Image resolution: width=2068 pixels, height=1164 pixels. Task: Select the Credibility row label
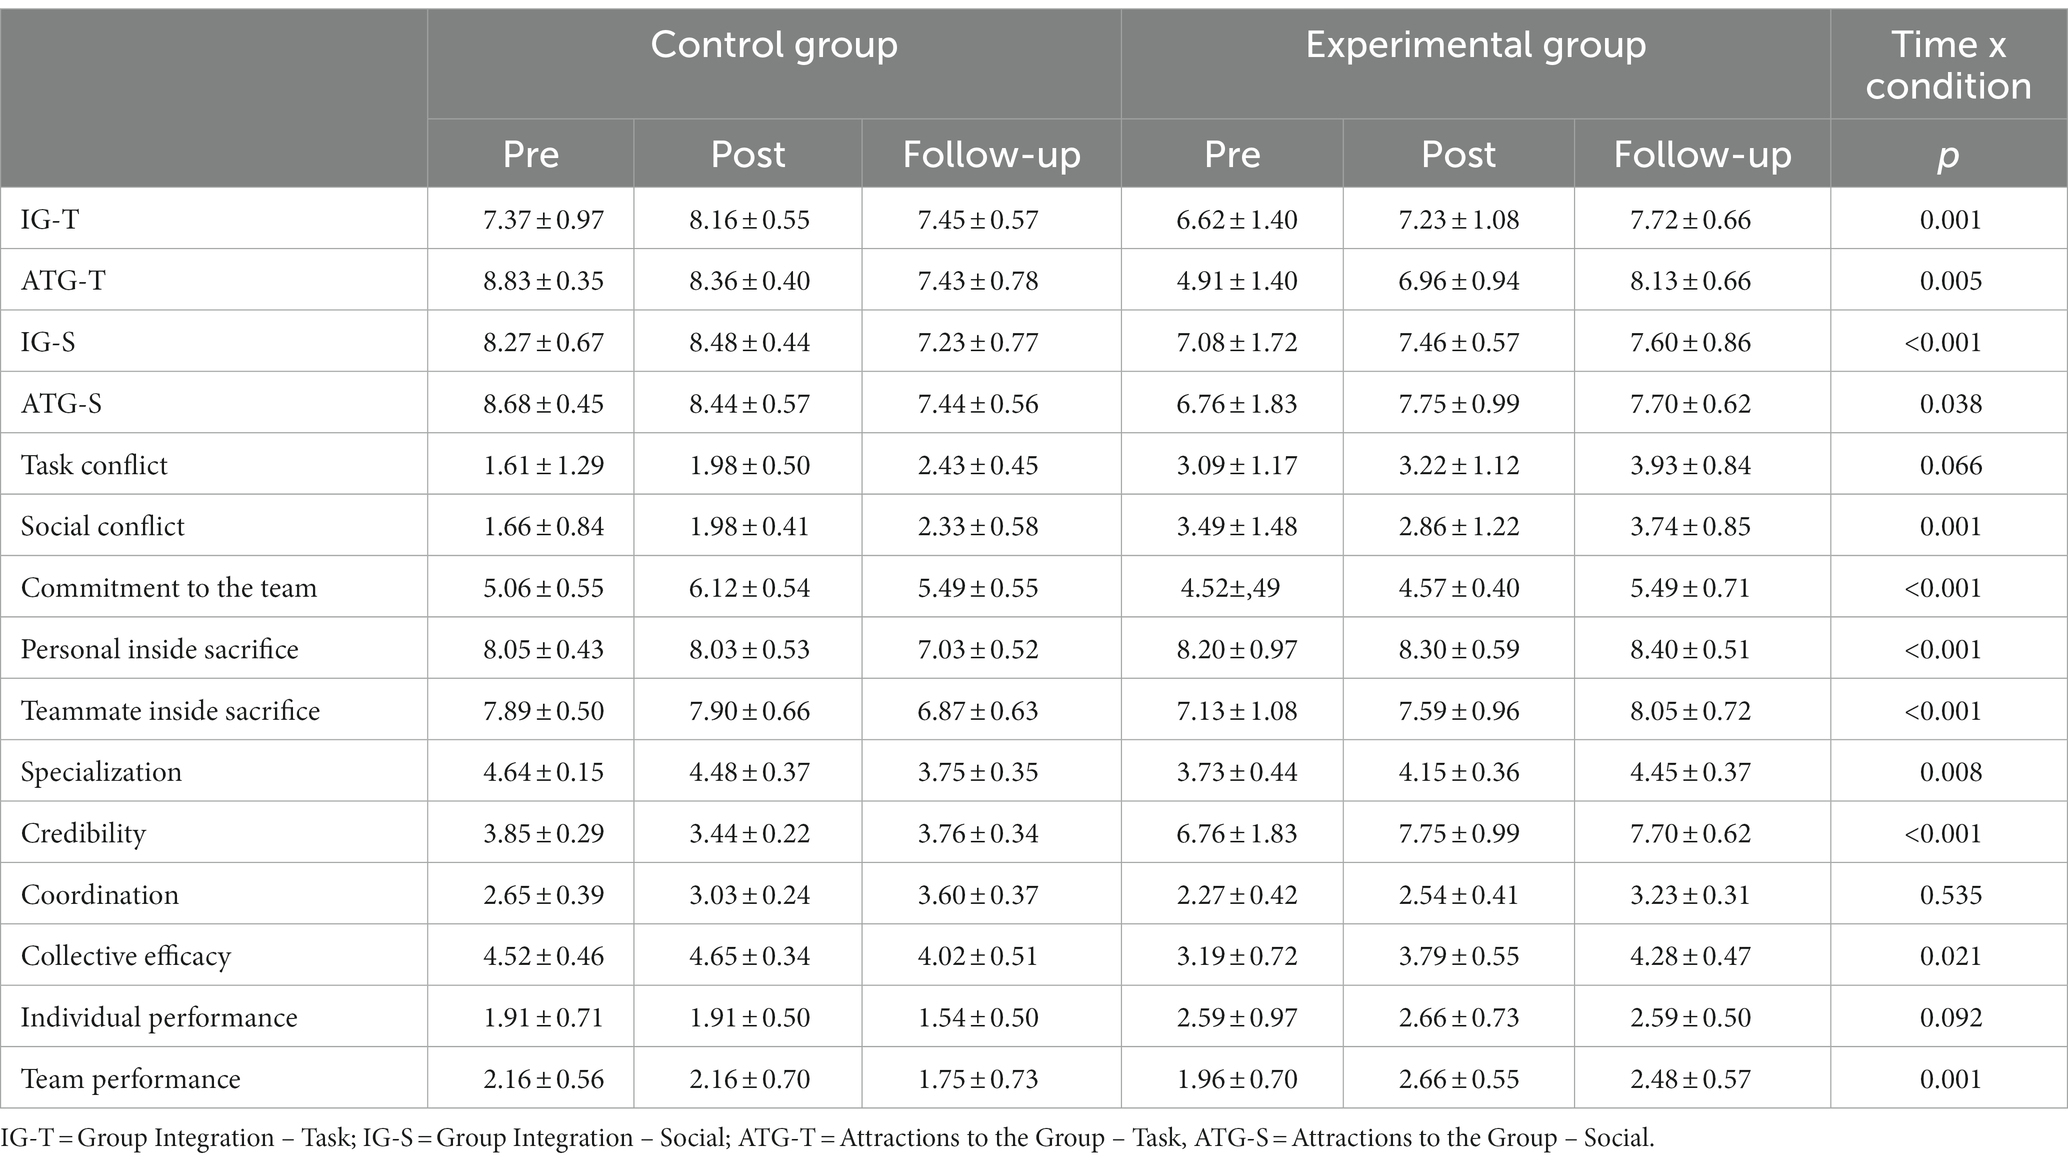point(83,834)
